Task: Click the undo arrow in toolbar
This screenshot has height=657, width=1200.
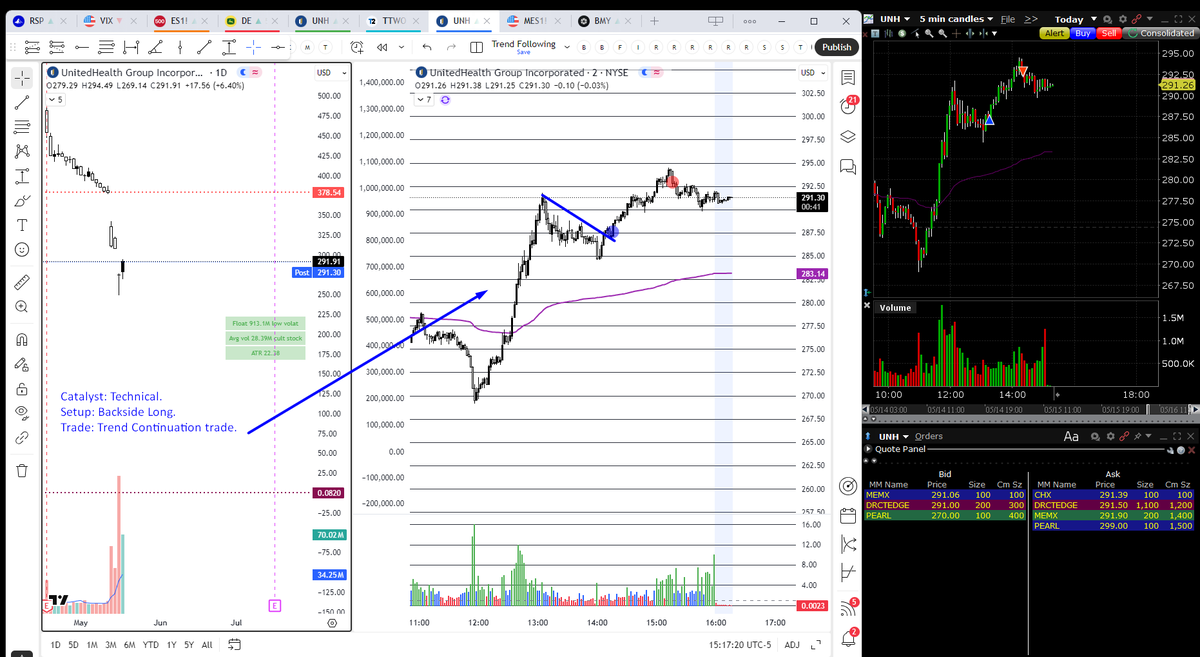Action: (x=427, y=47)
